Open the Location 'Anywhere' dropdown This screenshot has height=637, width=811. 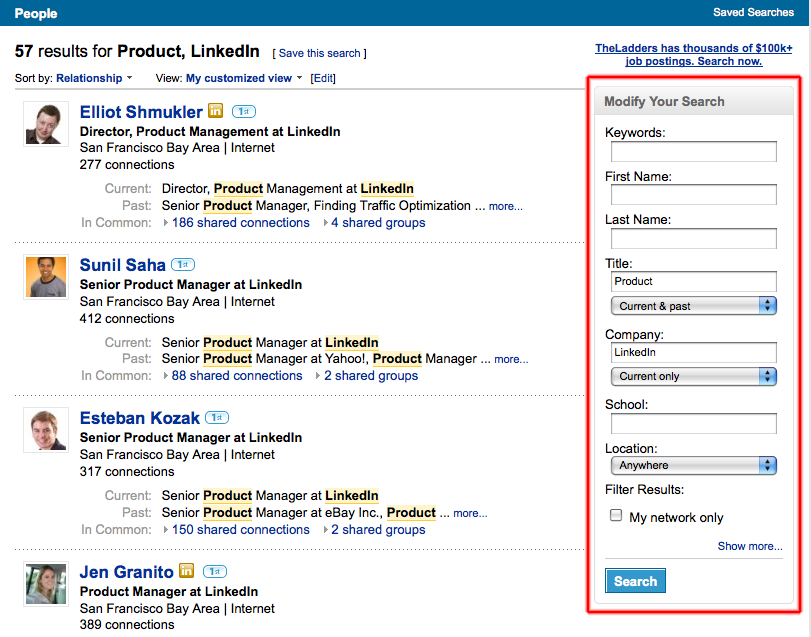pyautogui.click(x=693, y=465)
